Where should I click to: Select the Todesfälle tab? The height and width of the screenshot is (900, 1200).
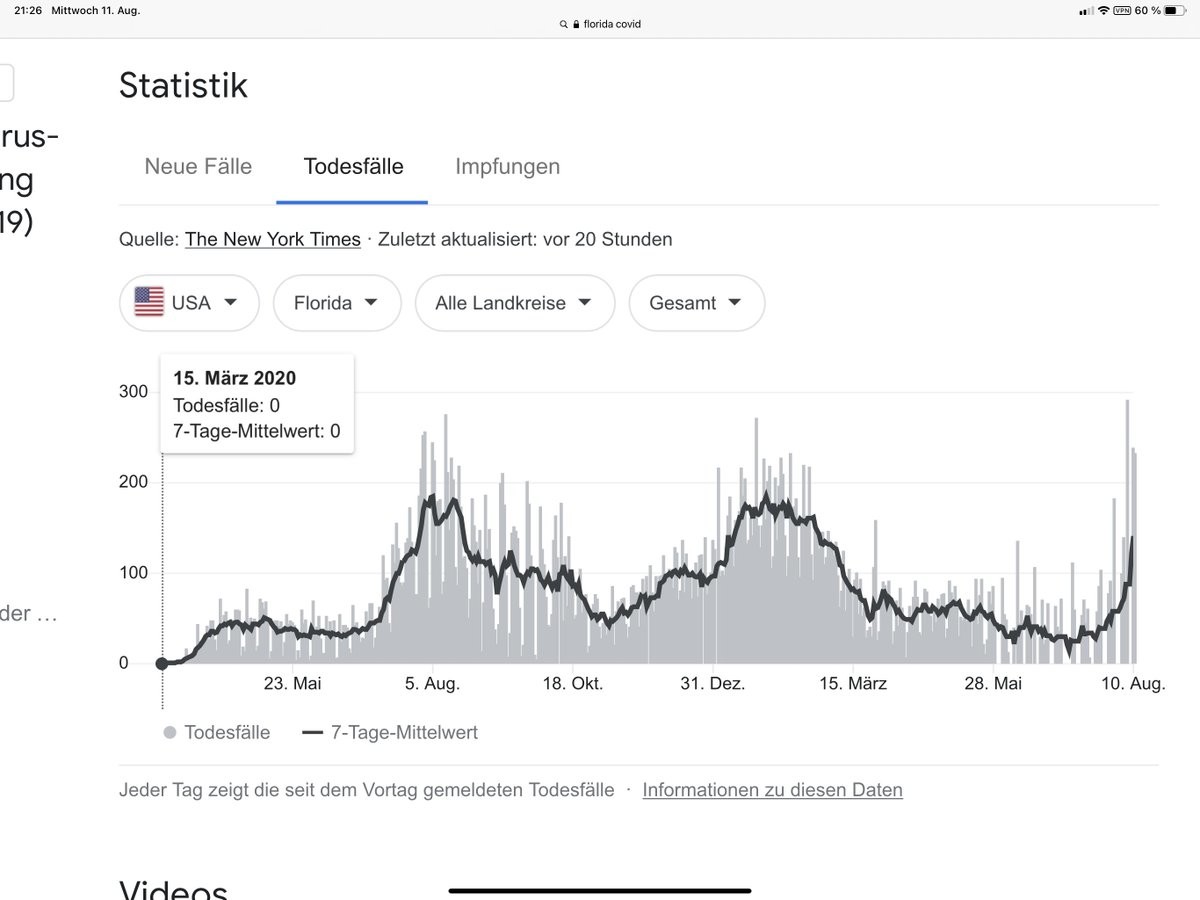tap(353, 167)
